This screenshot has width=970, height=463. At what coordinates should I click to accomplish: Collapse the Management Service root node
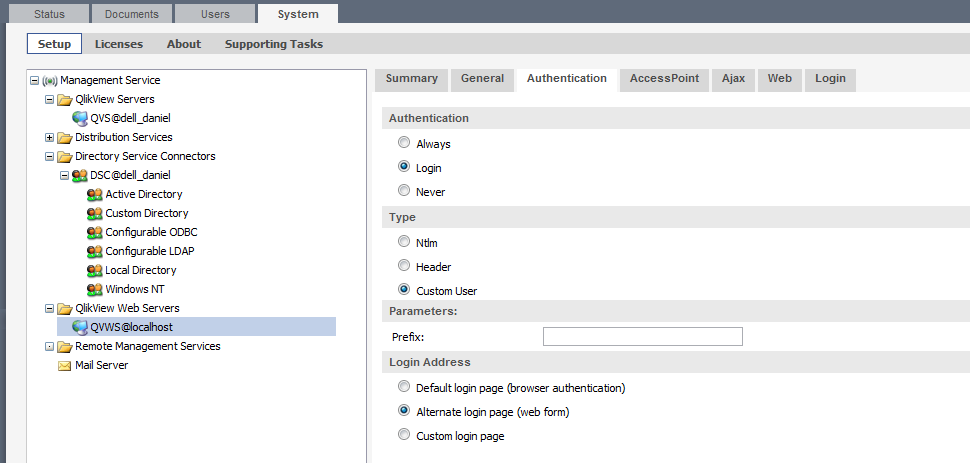click(35, 80)
